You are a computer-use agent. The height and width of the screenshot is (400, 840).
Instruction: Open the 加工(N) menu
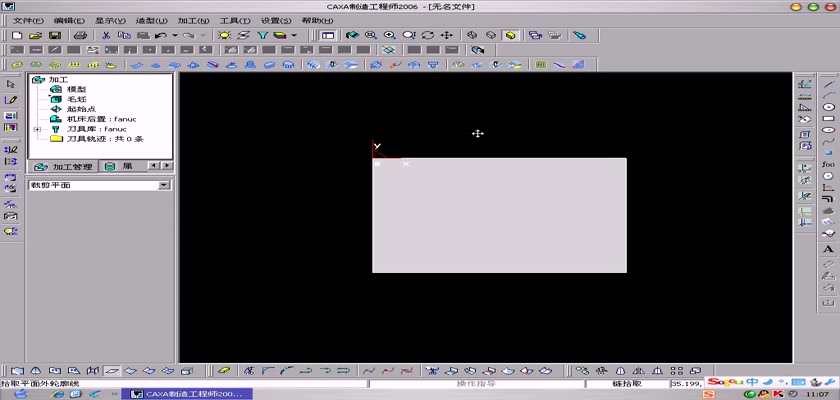(x=193, y=21)
